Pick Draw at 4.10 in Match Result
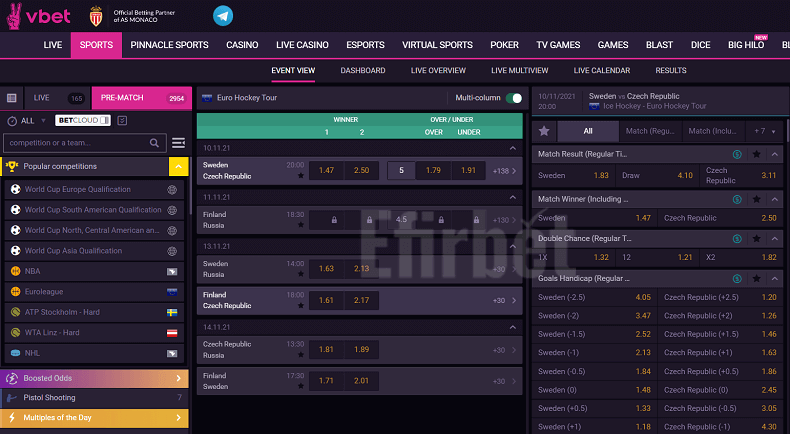The width and height of the screenshot is (790, 434). click(657, 175)
